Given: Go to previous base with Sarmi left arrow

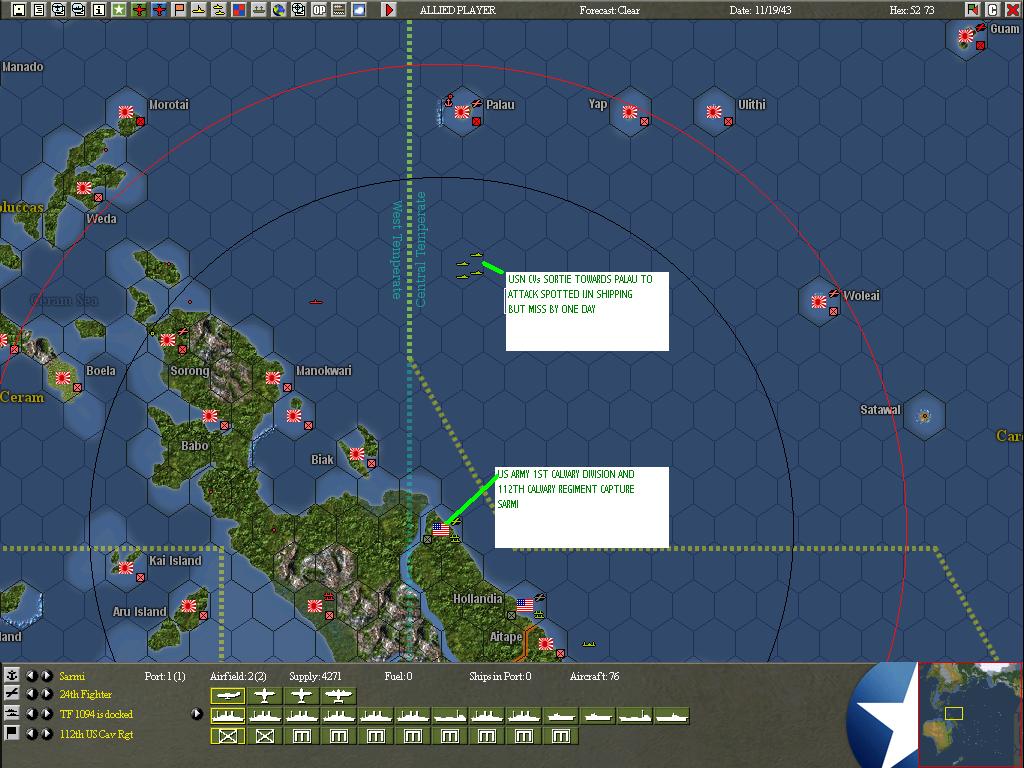Looking at the screenshot, I should (31, 675).
